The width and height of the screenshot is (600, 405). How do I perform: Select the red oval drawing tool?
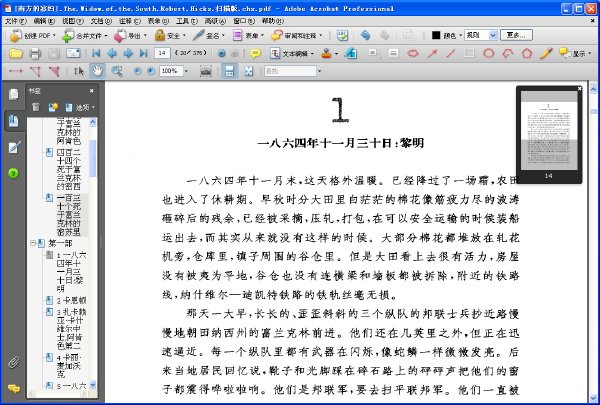(488, 54)
